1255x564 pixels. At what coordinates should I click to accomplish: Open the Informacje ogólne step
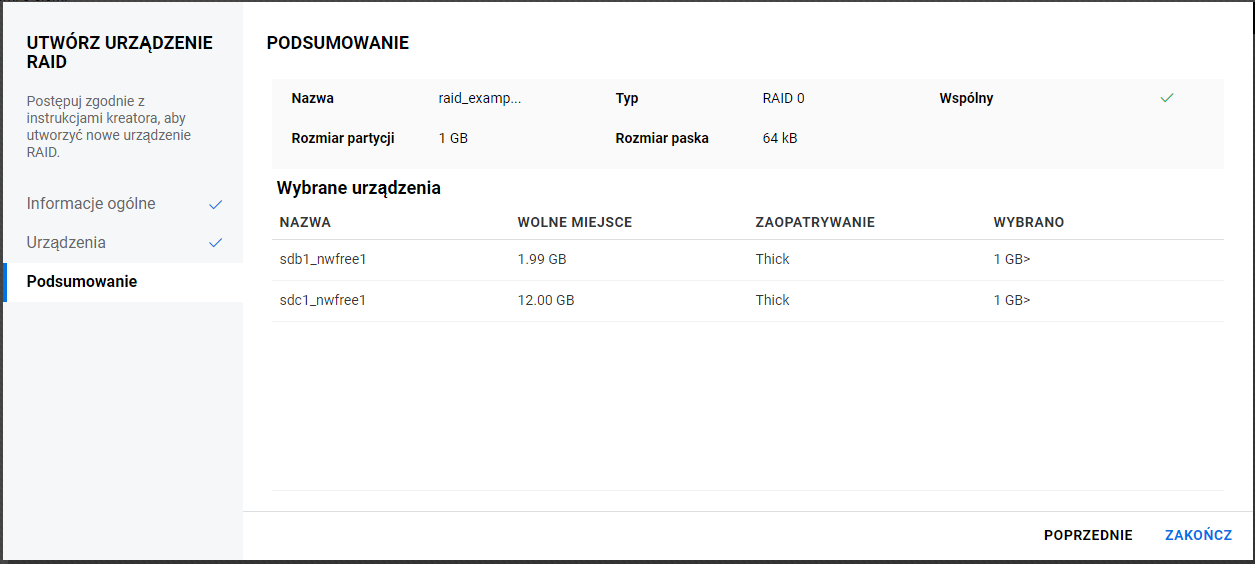[x=91, y=204]
